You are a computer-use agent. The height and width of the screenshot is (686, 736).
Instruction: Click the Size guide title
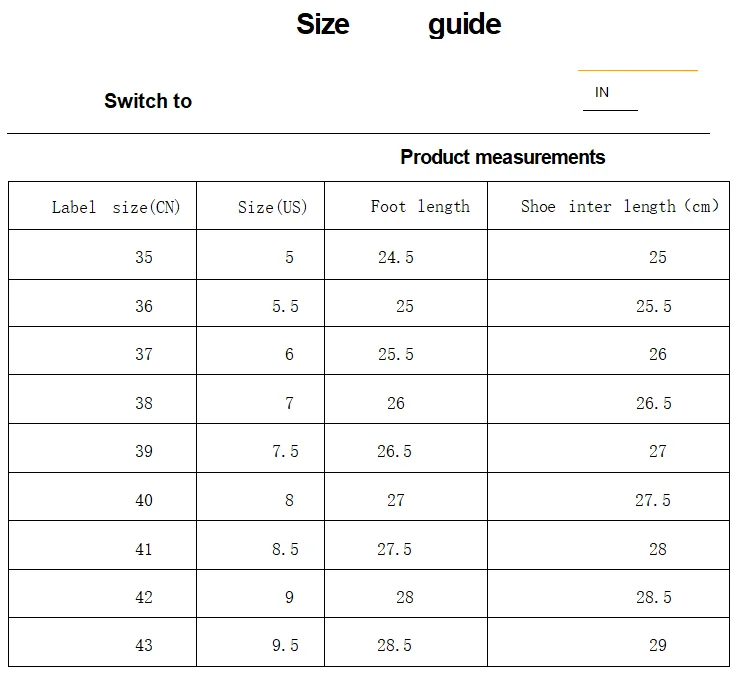pyautogui.click(x=399, y=24)
